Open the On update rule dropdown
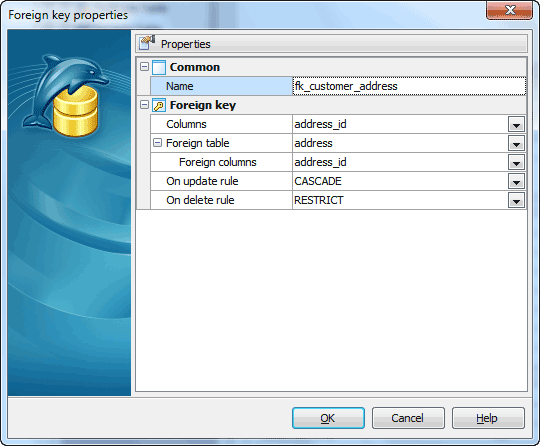Image resolution: width=540 pixels, height=446 pixels. (516, 181)
